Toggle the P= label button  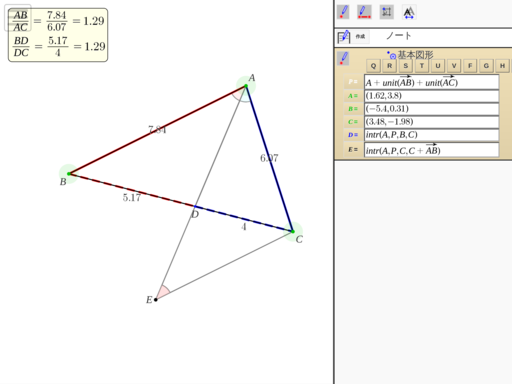[353, 82]
